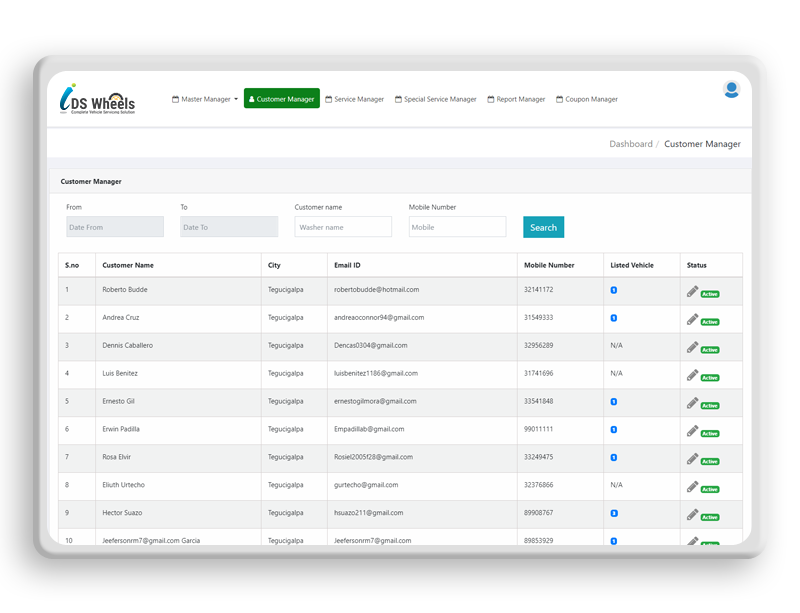Focus the Mobile Number input field
Image resolution: width=800 pixels, height=613 pixels.
coord(457,228)
